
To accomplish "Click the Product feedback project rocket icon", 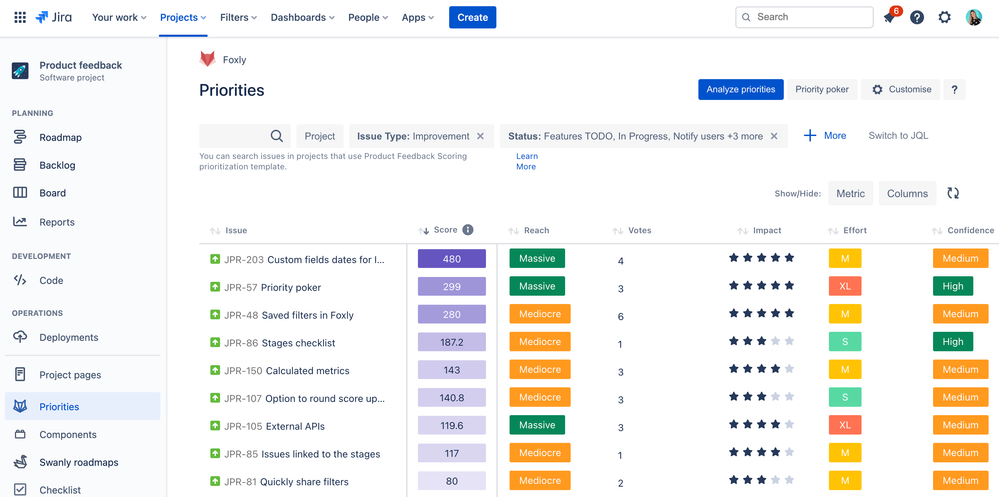I will 20,71.
